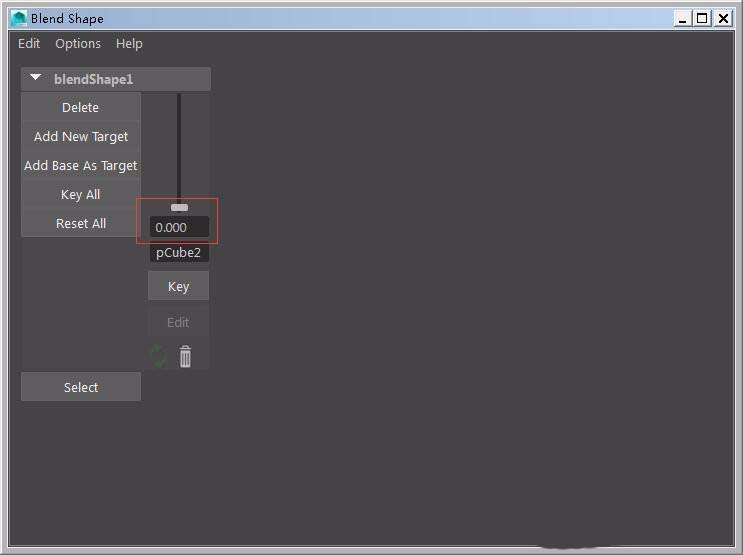Click the trash can delete target icon
Image resolution: width=743 pixels, height=555 pixels.
pos(185,356)
